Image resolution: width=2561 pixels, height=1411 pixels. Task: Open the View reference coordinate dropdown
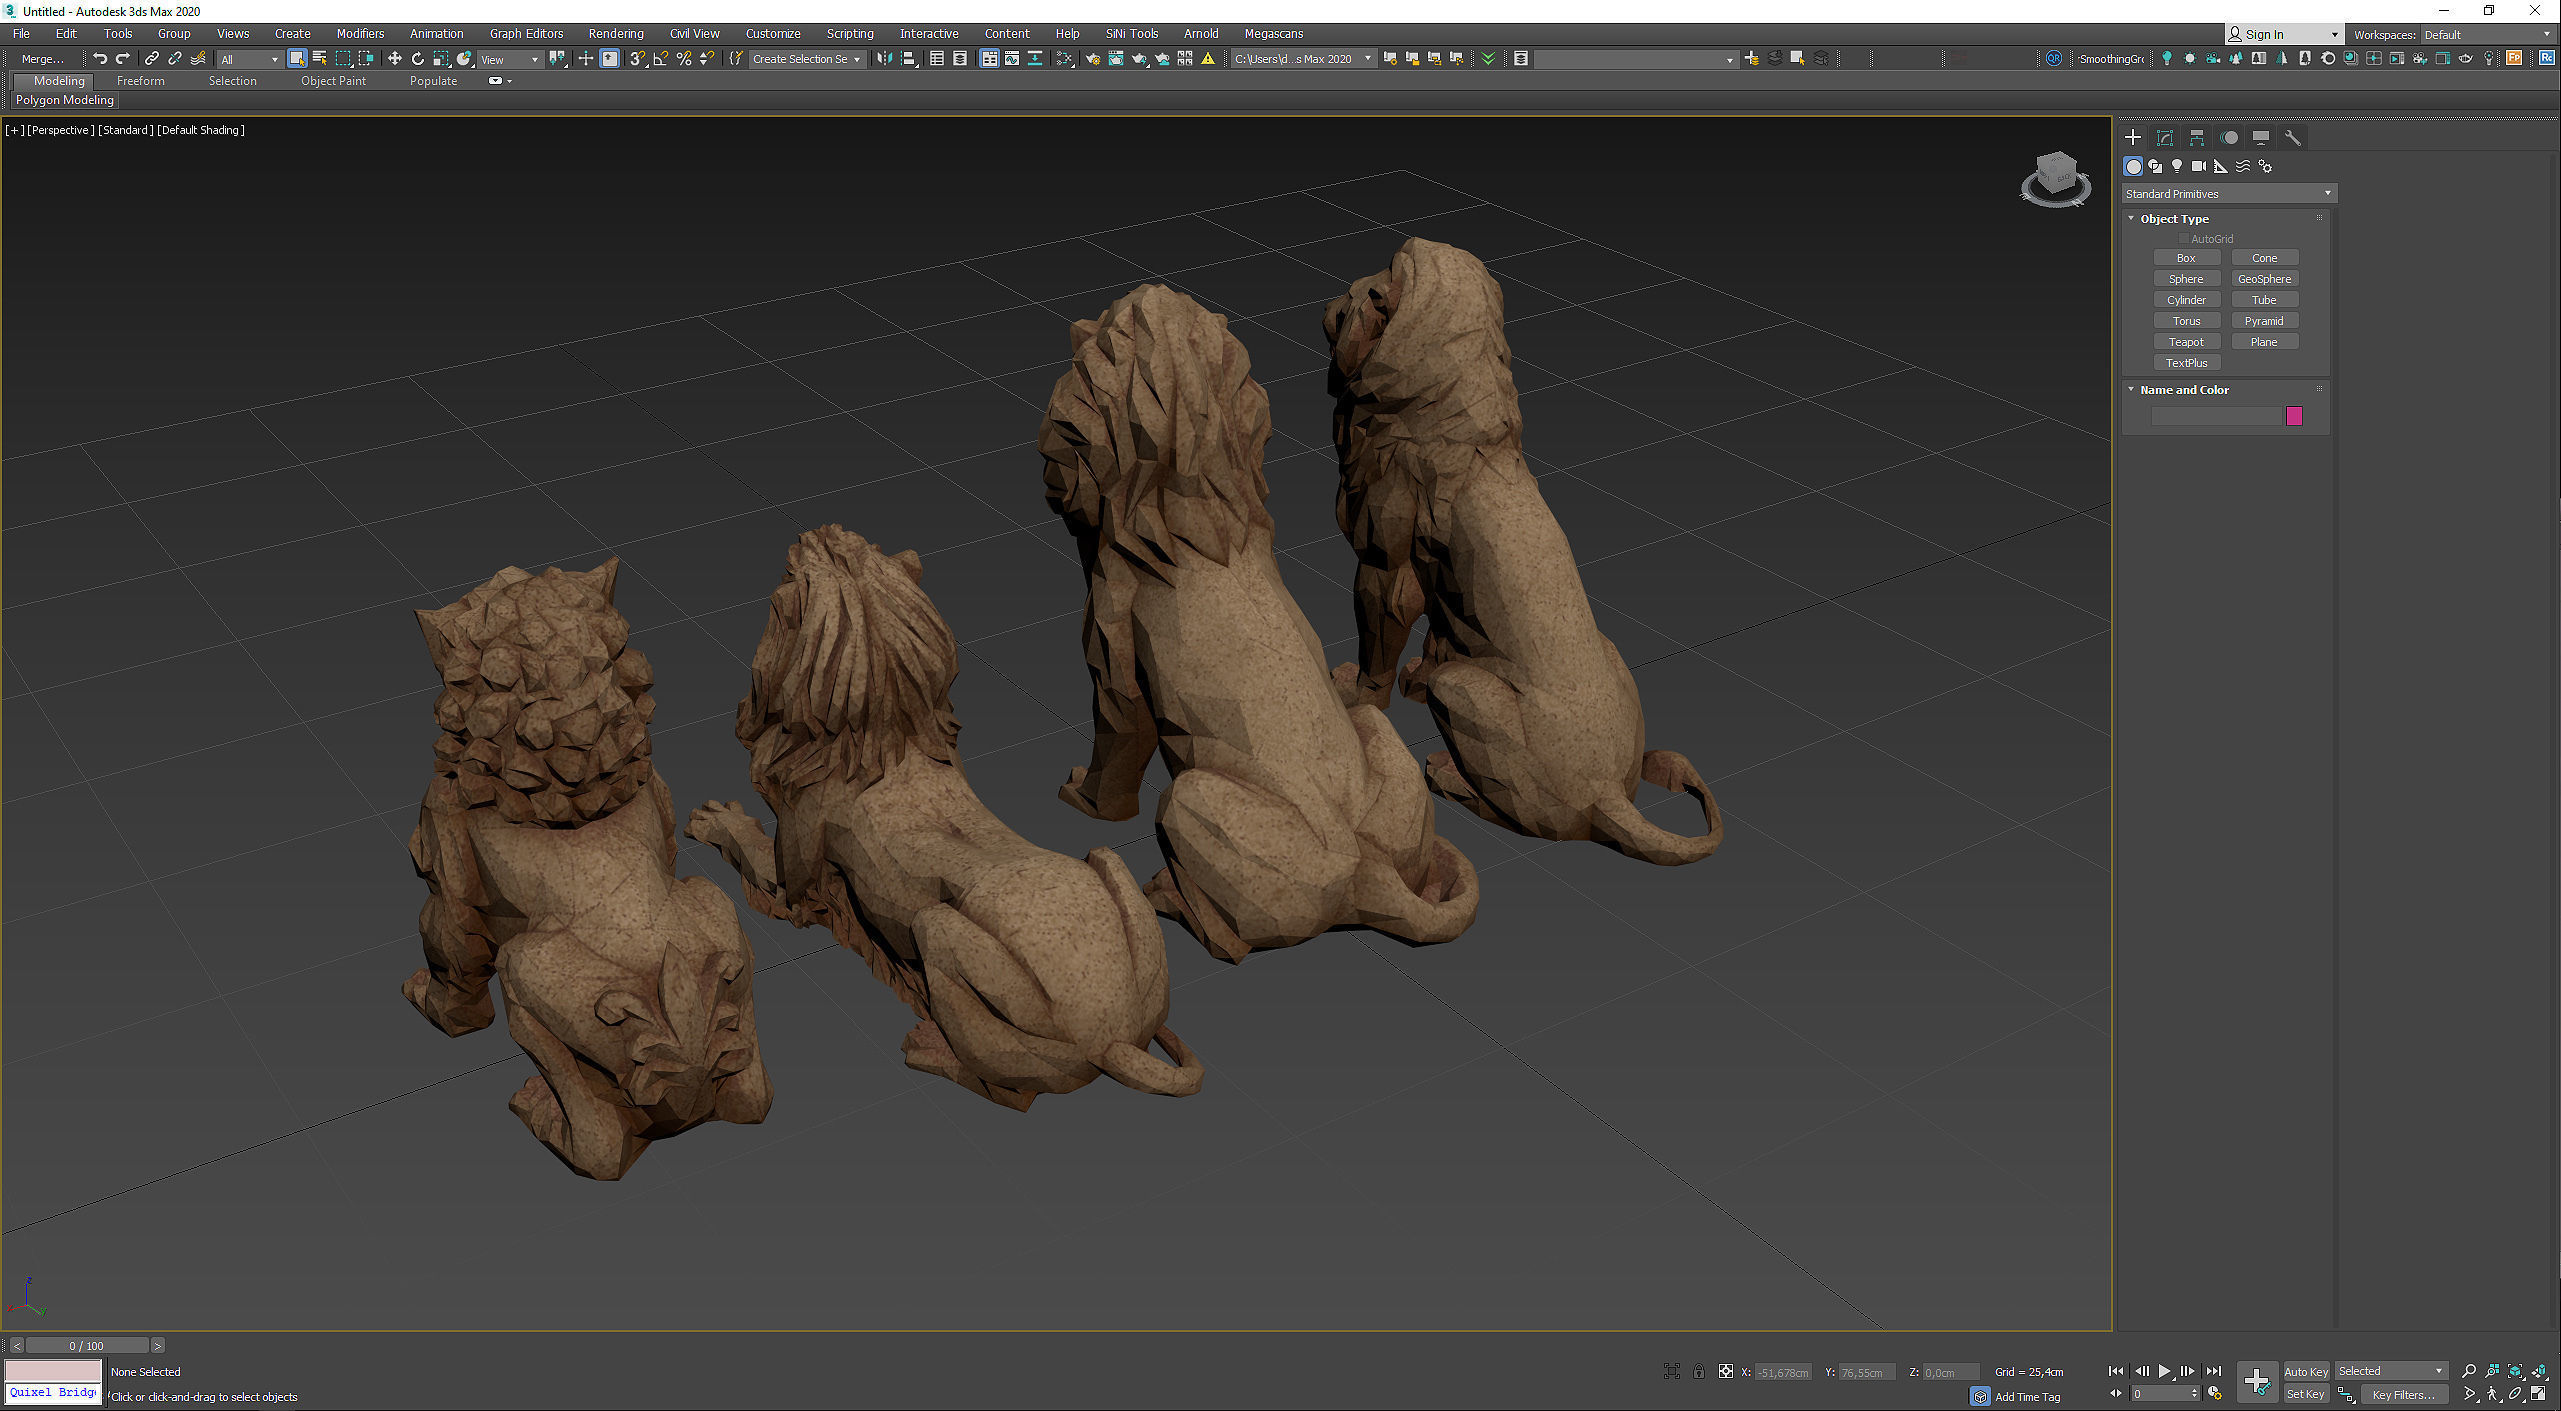509,59
